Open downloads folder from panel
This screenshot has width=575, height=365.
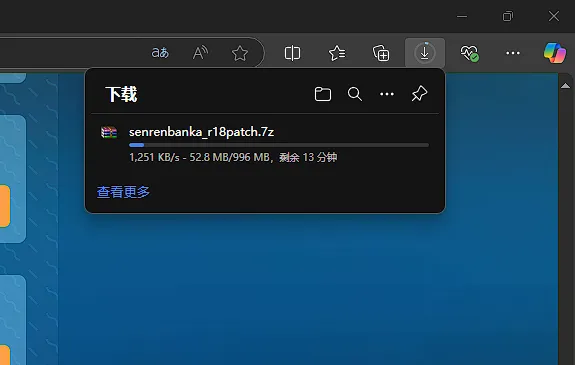(323, 94)
